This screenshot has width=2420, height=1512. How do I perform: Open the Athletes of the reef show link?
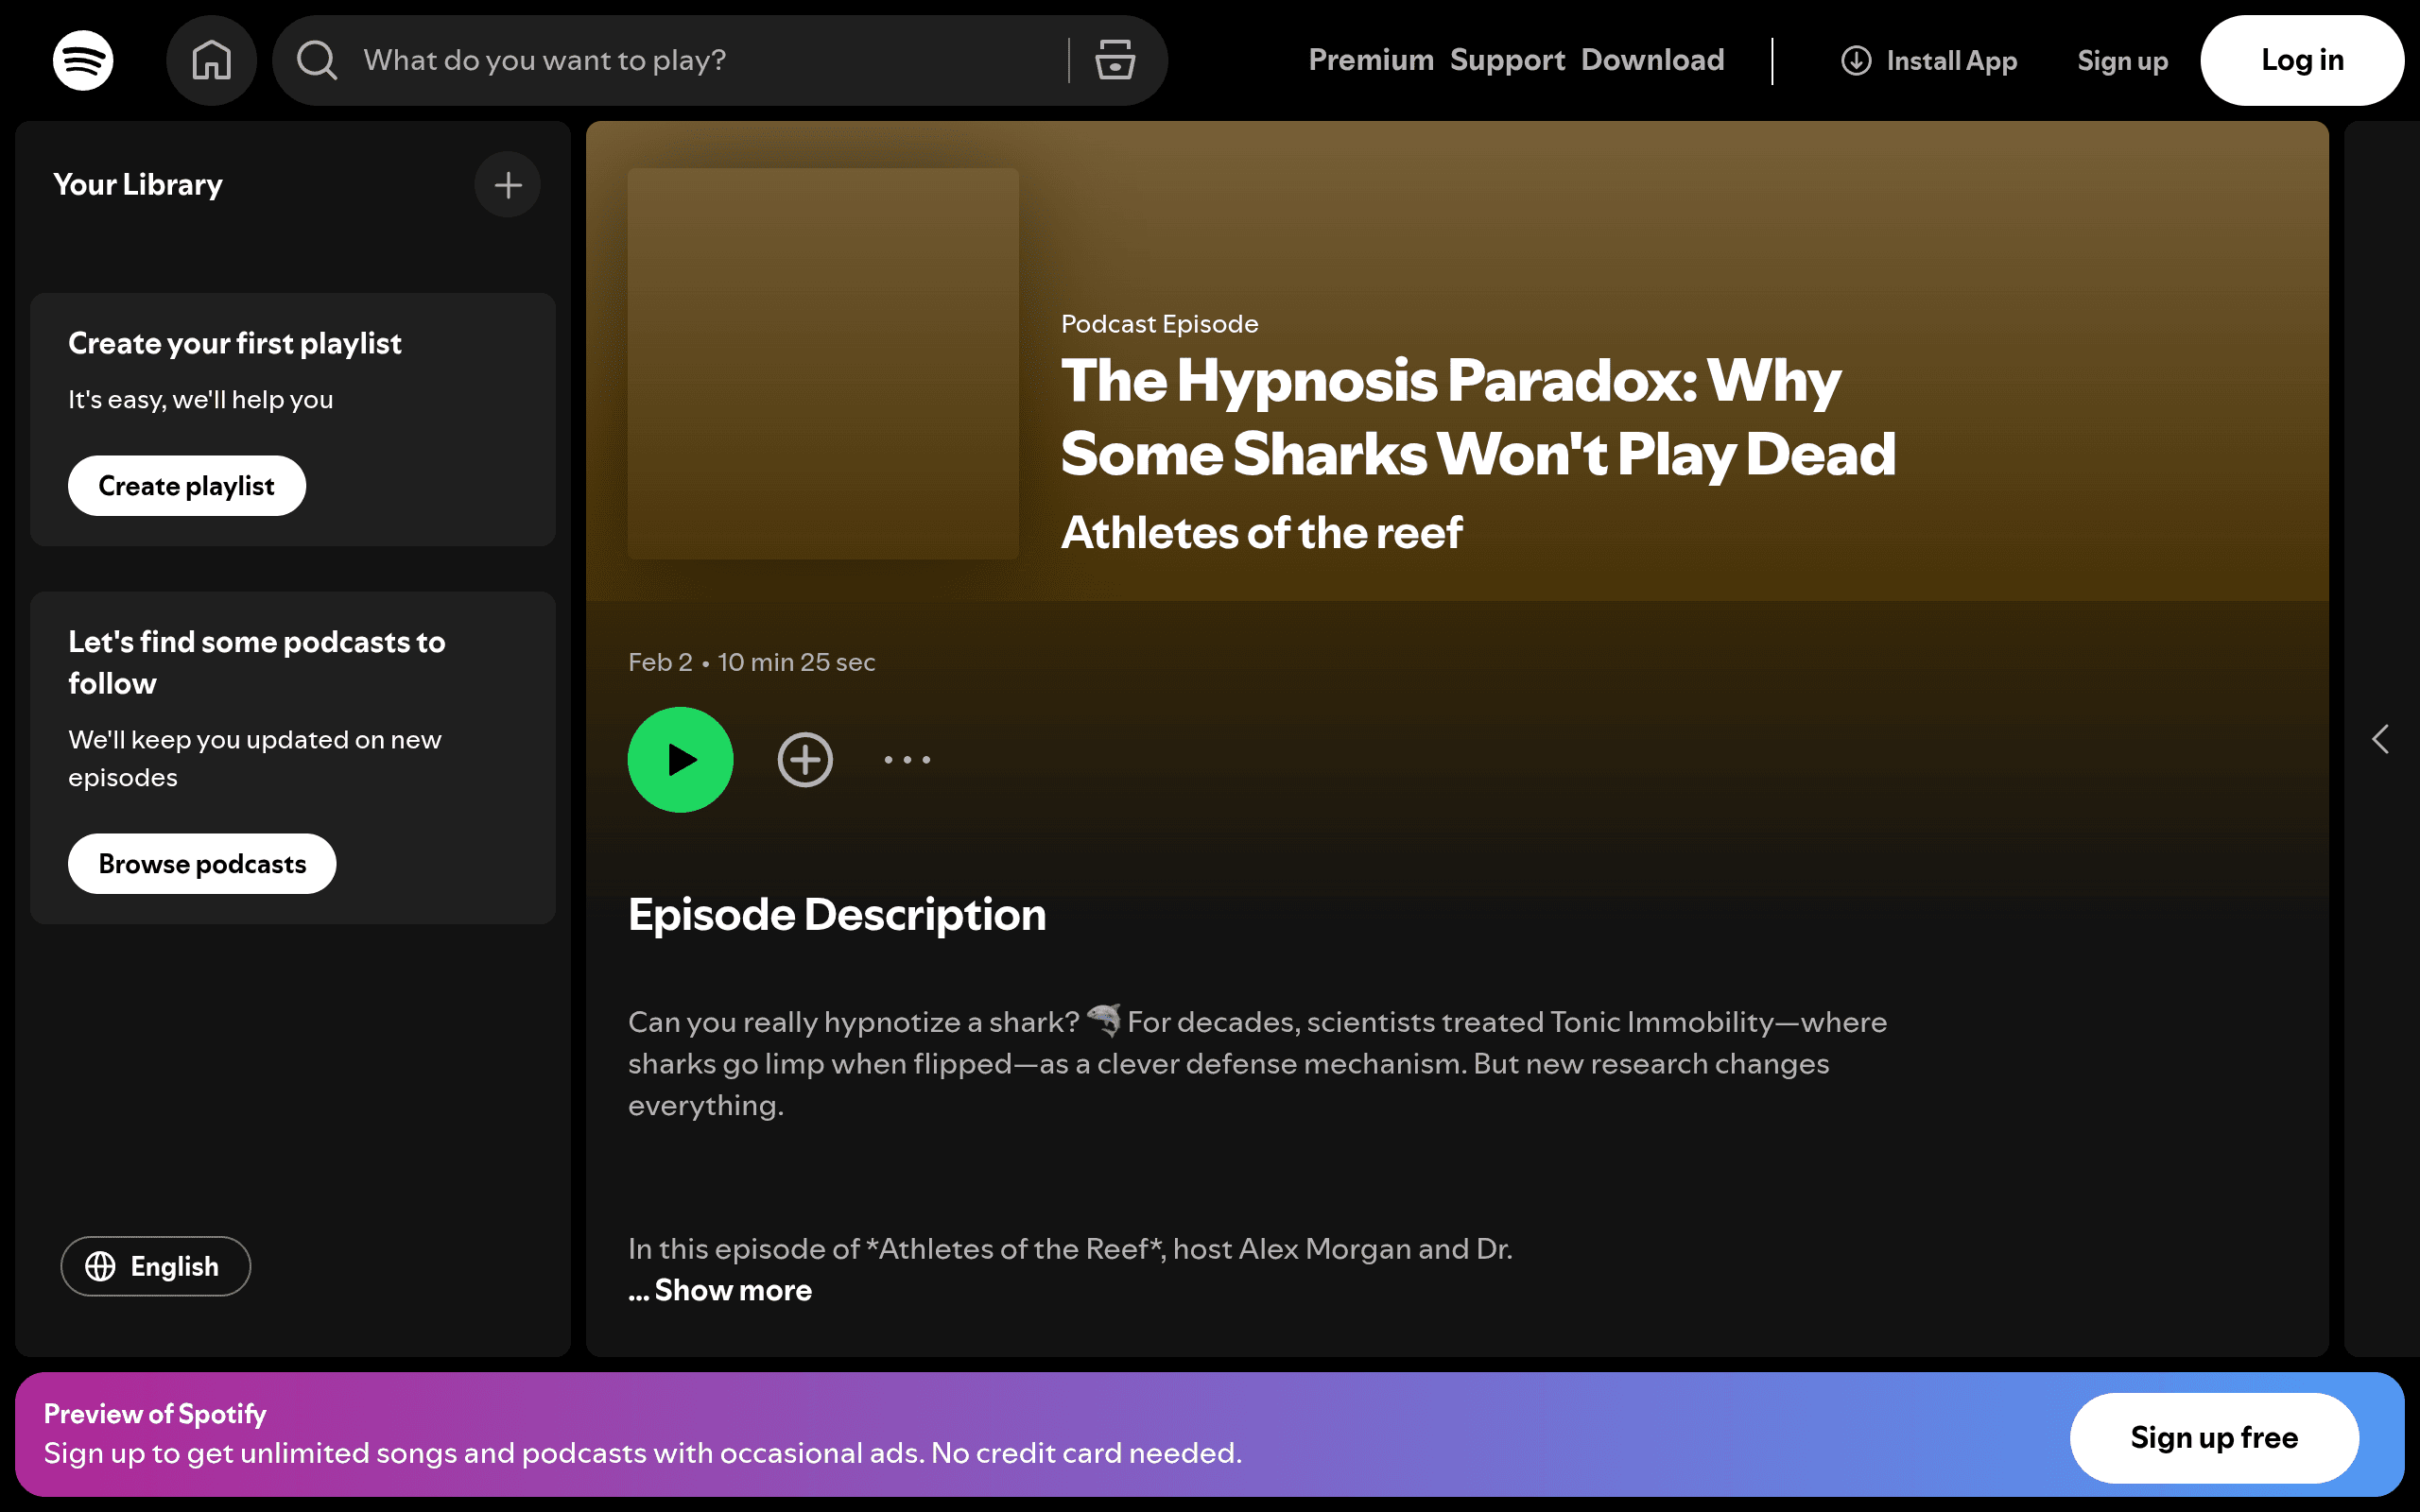(x=1262, y=532)
